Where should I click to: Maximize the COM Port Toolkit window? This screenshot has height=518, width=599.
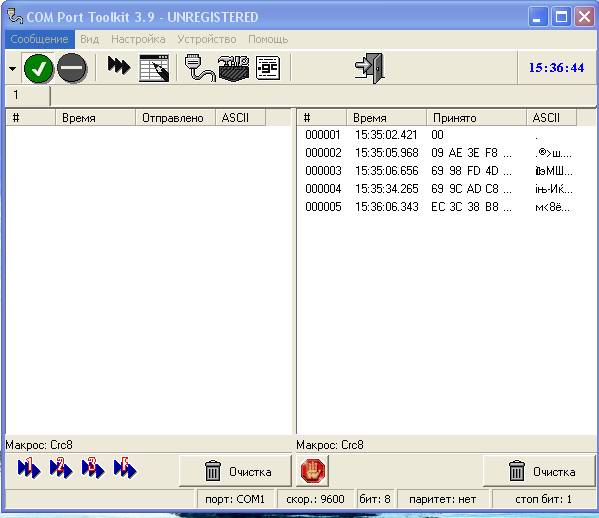tap(561, 17)
